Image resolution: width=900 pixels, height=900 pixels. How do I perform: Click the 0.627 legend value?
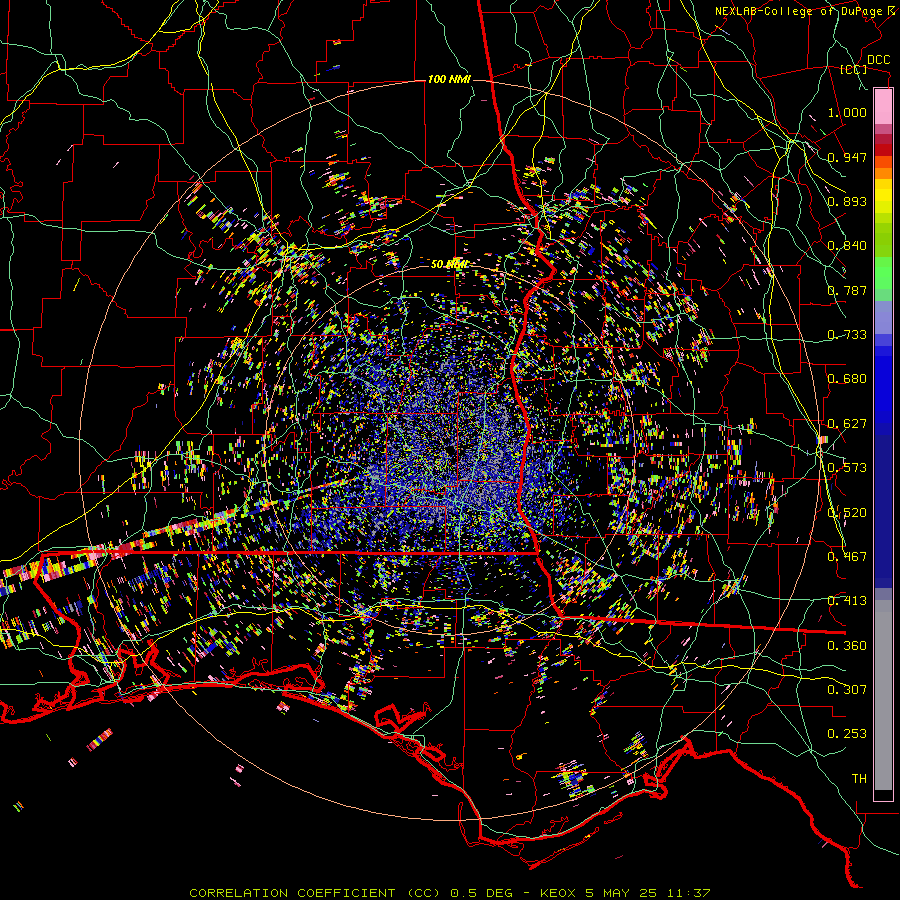tap(847, 424)
